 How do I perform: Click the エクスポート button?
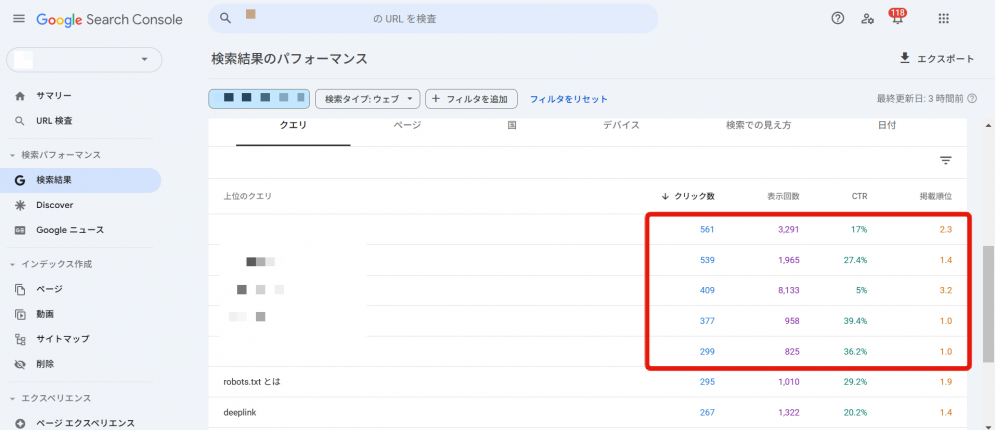click(936, 59)
